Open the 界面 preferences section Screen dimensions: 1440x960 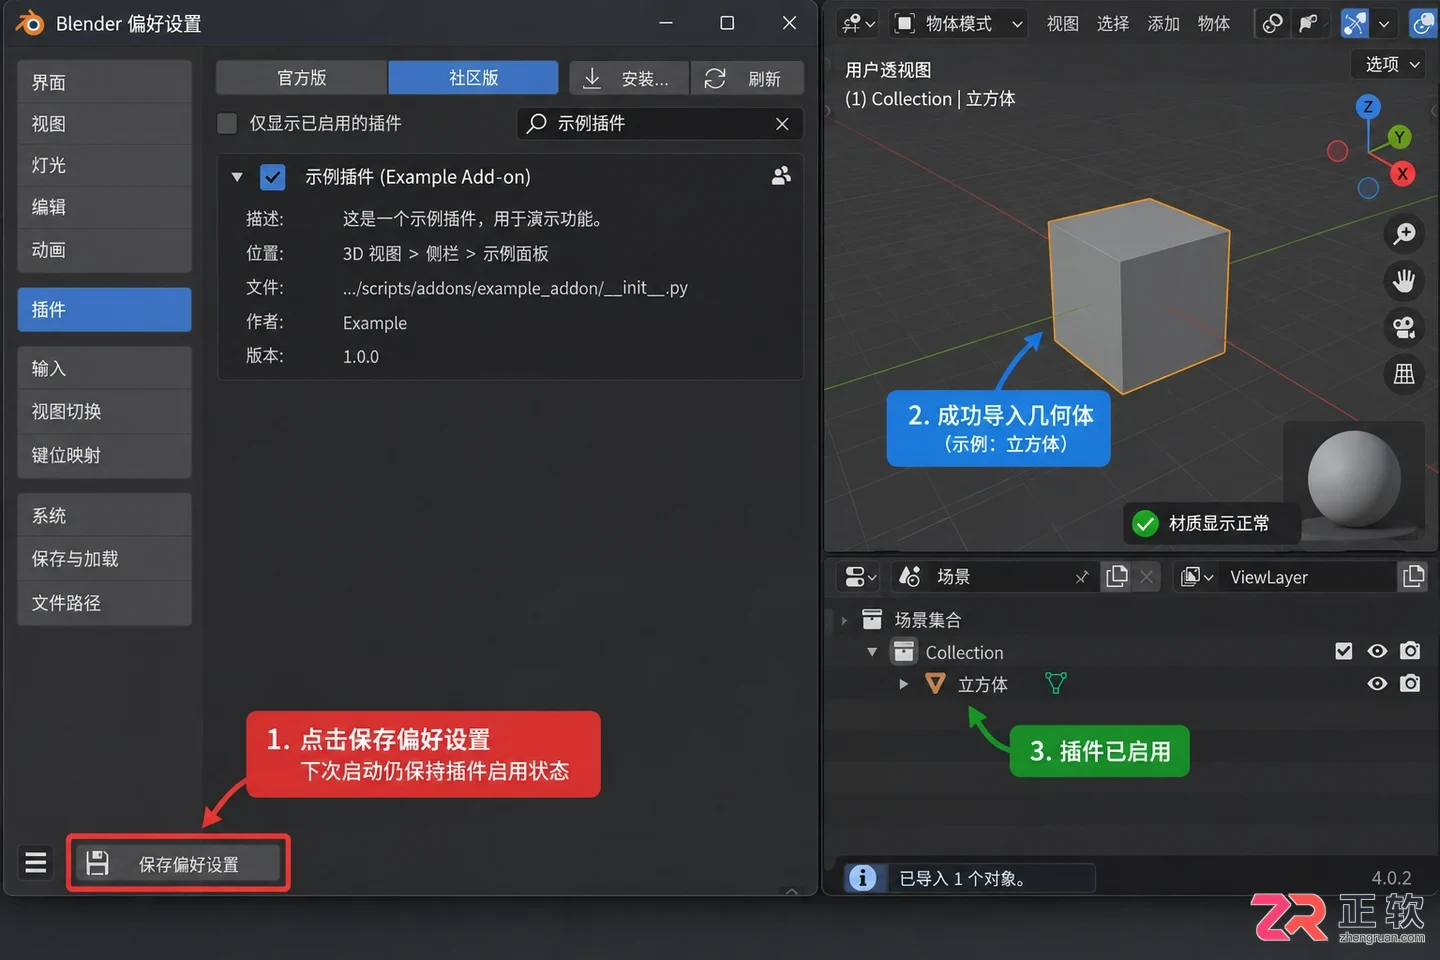coord(104,82)
